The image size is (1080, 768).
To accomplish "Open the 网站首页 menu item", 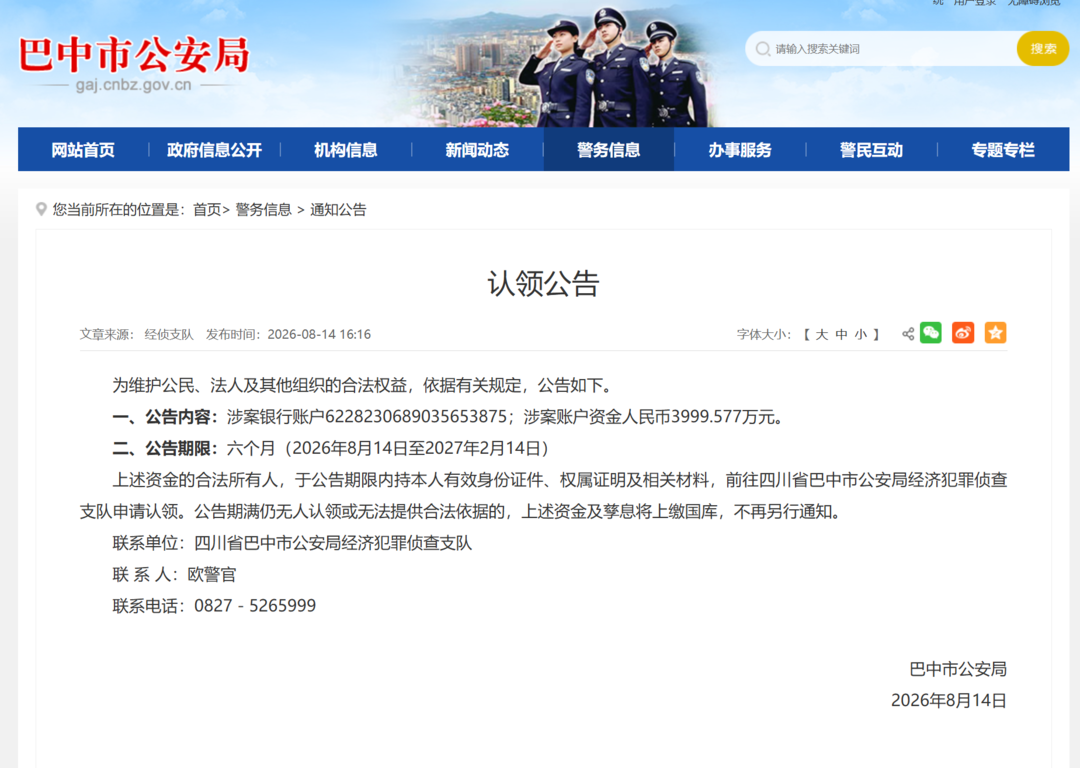I will (83, 149).
